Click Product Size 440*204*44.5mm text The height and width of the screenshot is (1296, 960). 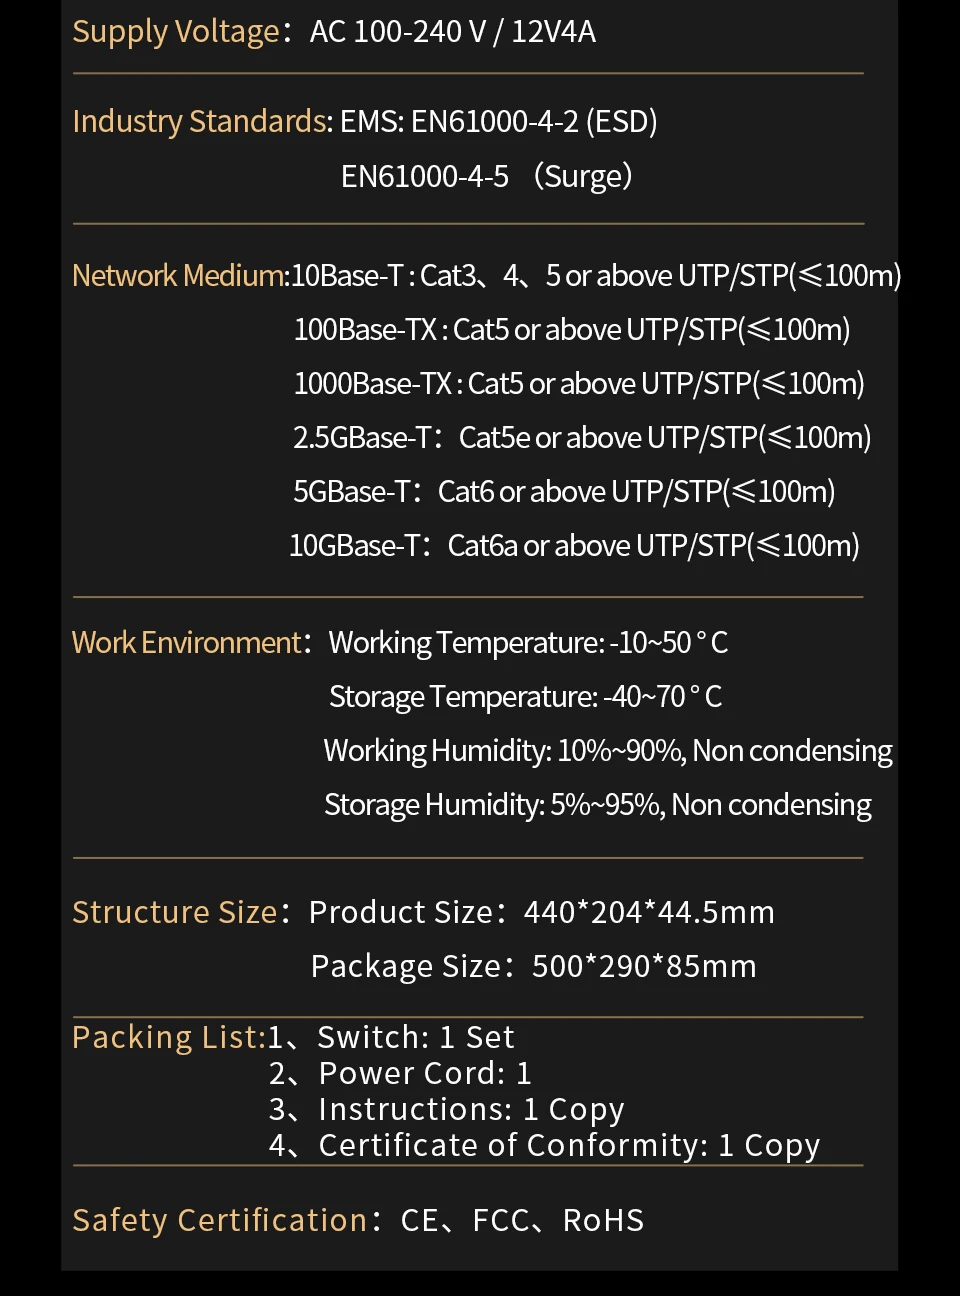542,912
